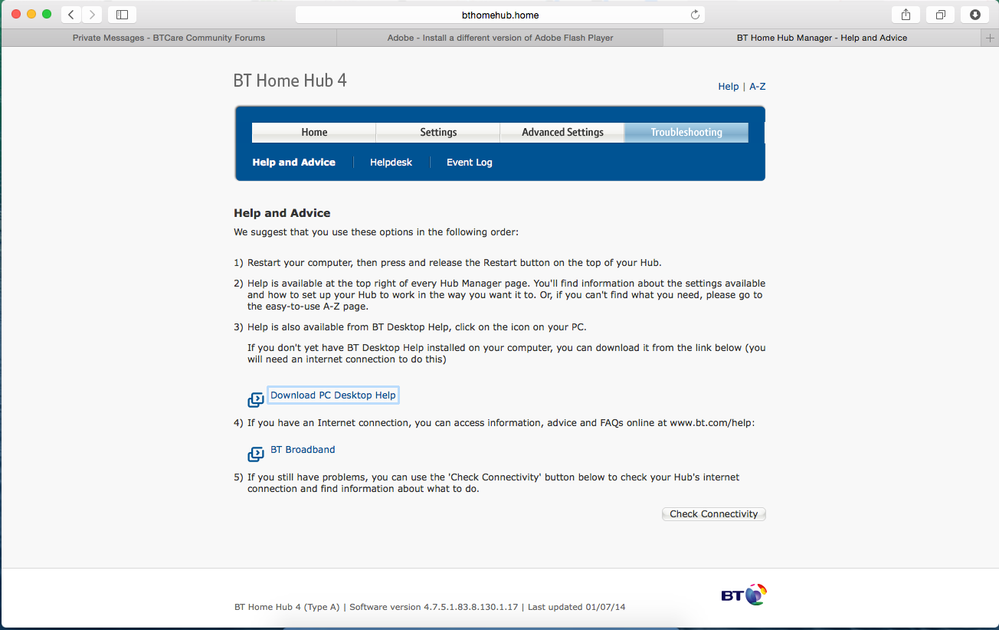Switch to Private Messages - BTCare Community Forums tab
This screenshot has width=999, height=630.
[x=169, y=38]
